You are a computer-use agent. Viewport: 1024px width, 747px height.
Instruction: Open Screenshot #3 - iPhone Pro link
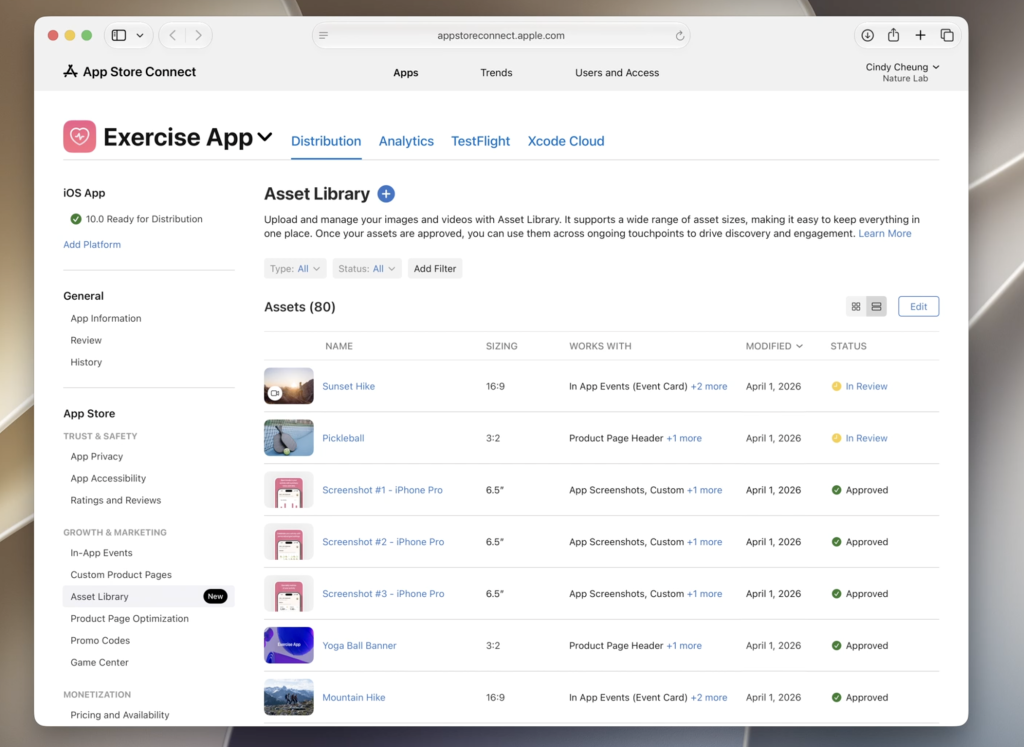tap(383, 594)
